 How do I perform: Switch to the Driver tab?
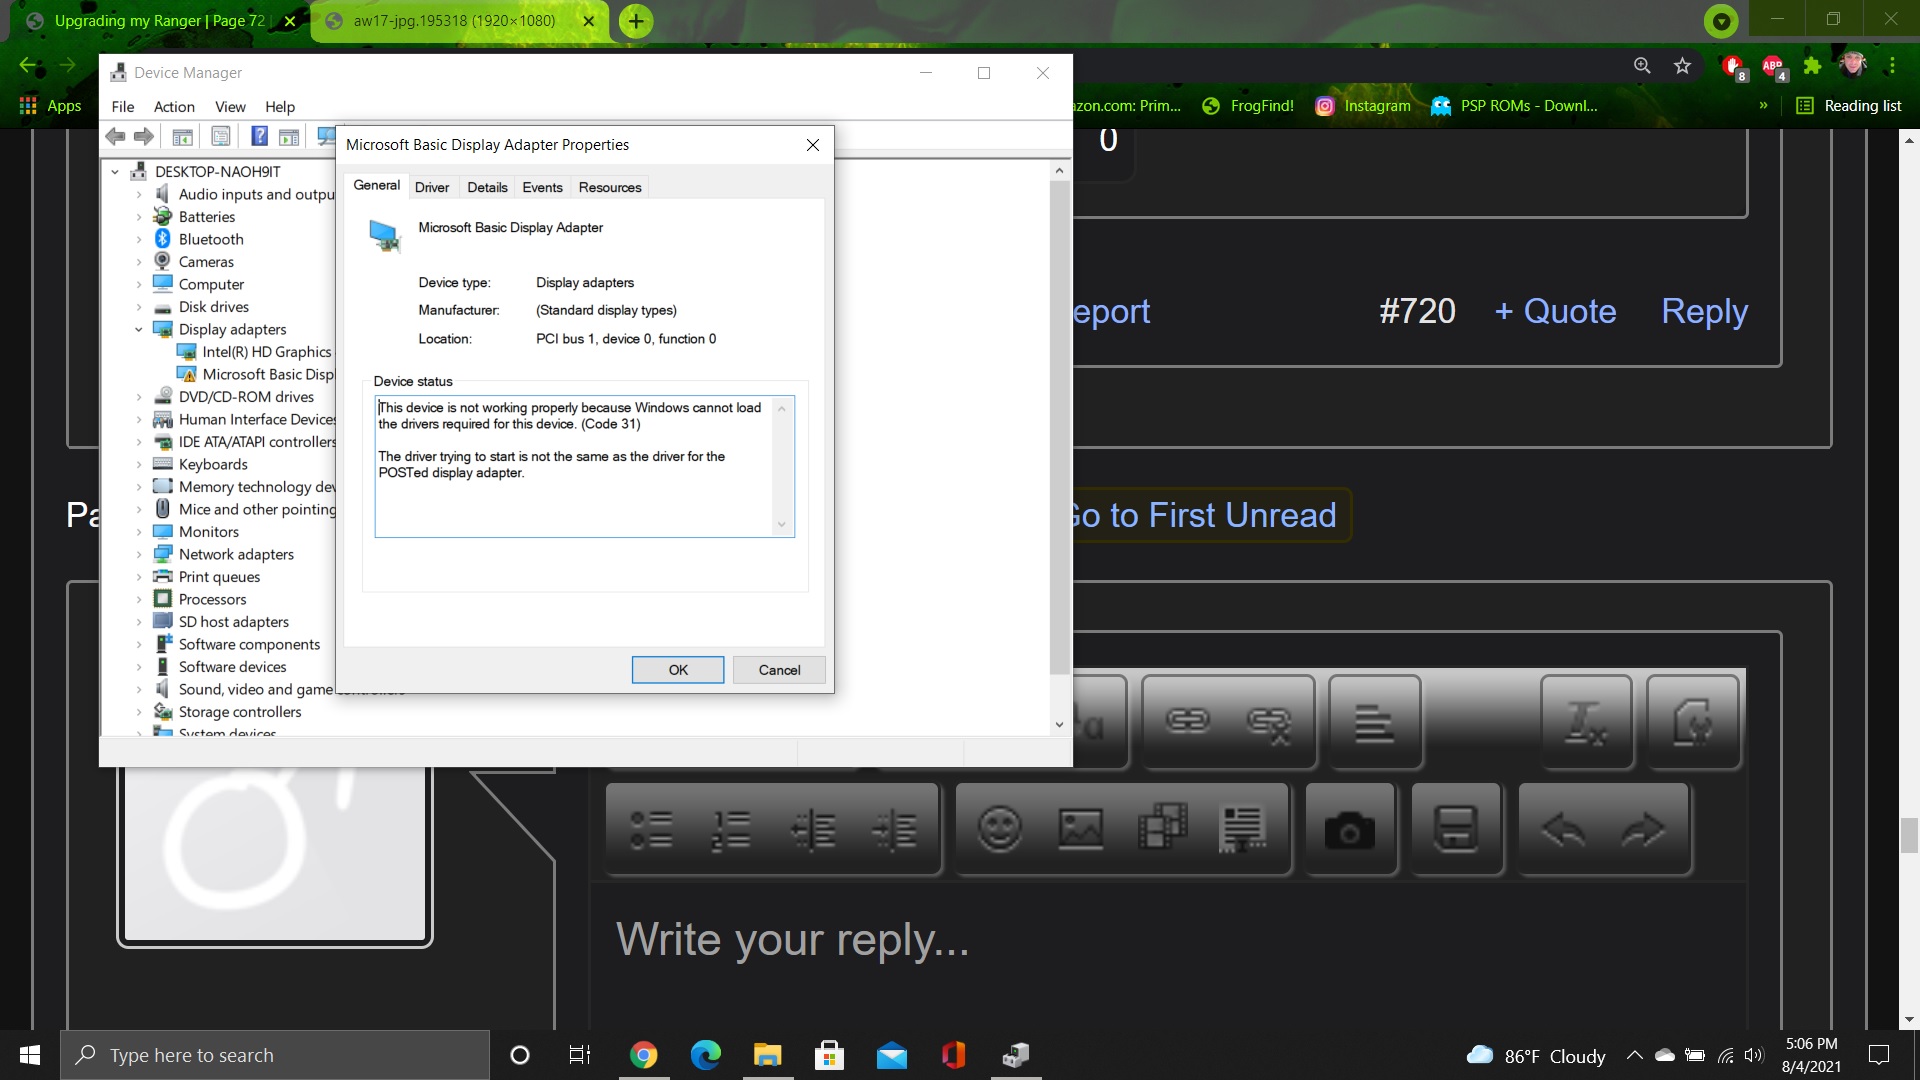(432, 187)
